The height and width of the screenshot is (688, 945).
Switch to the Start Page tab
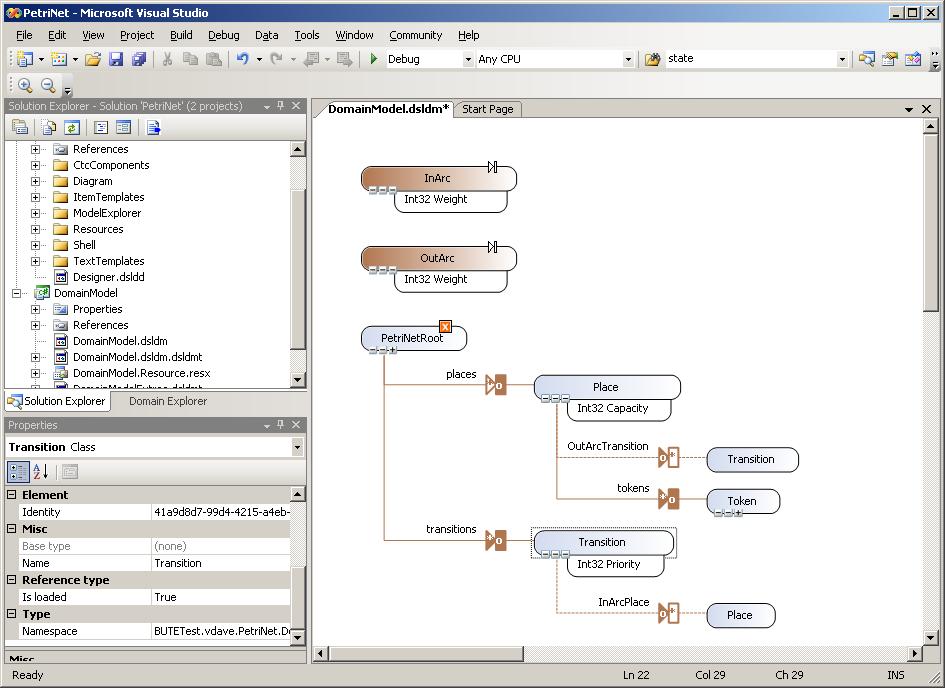[488, 109]
